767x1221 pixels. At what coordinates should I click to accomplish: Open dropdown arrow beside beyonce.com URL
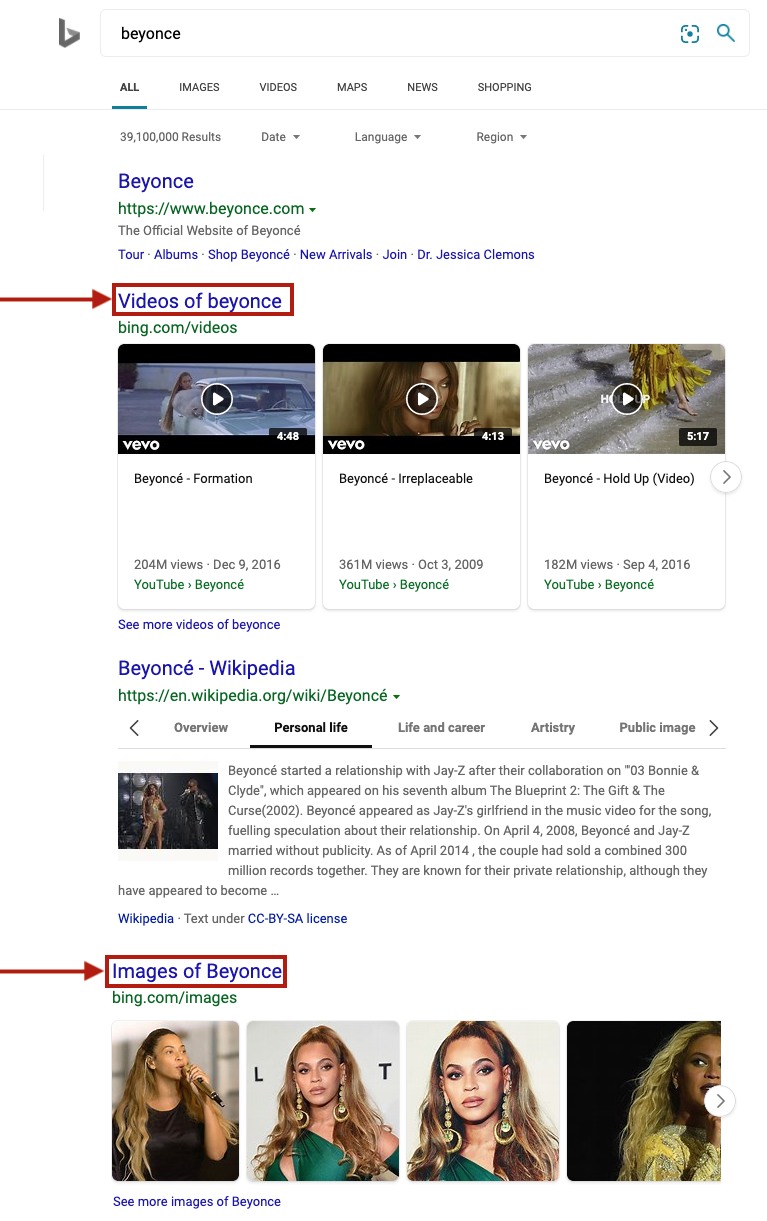pyautogui.click(x=313, y=210)
